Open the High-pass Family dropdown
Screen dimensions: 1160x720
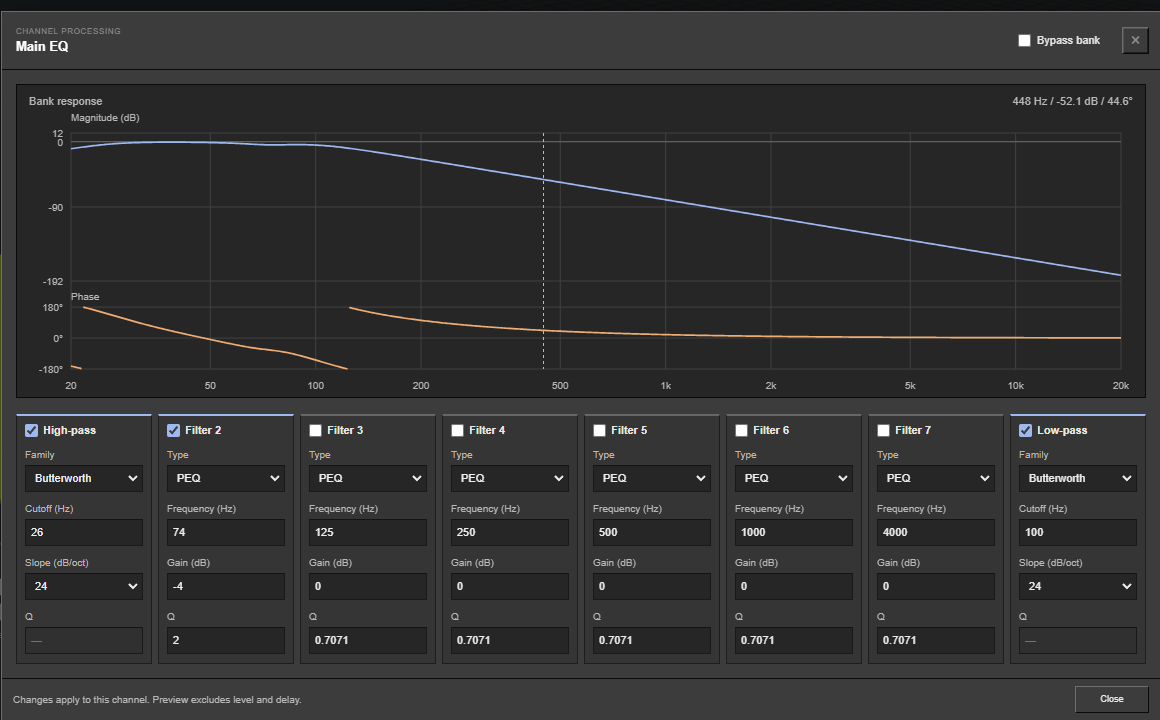tap(84, 478)
